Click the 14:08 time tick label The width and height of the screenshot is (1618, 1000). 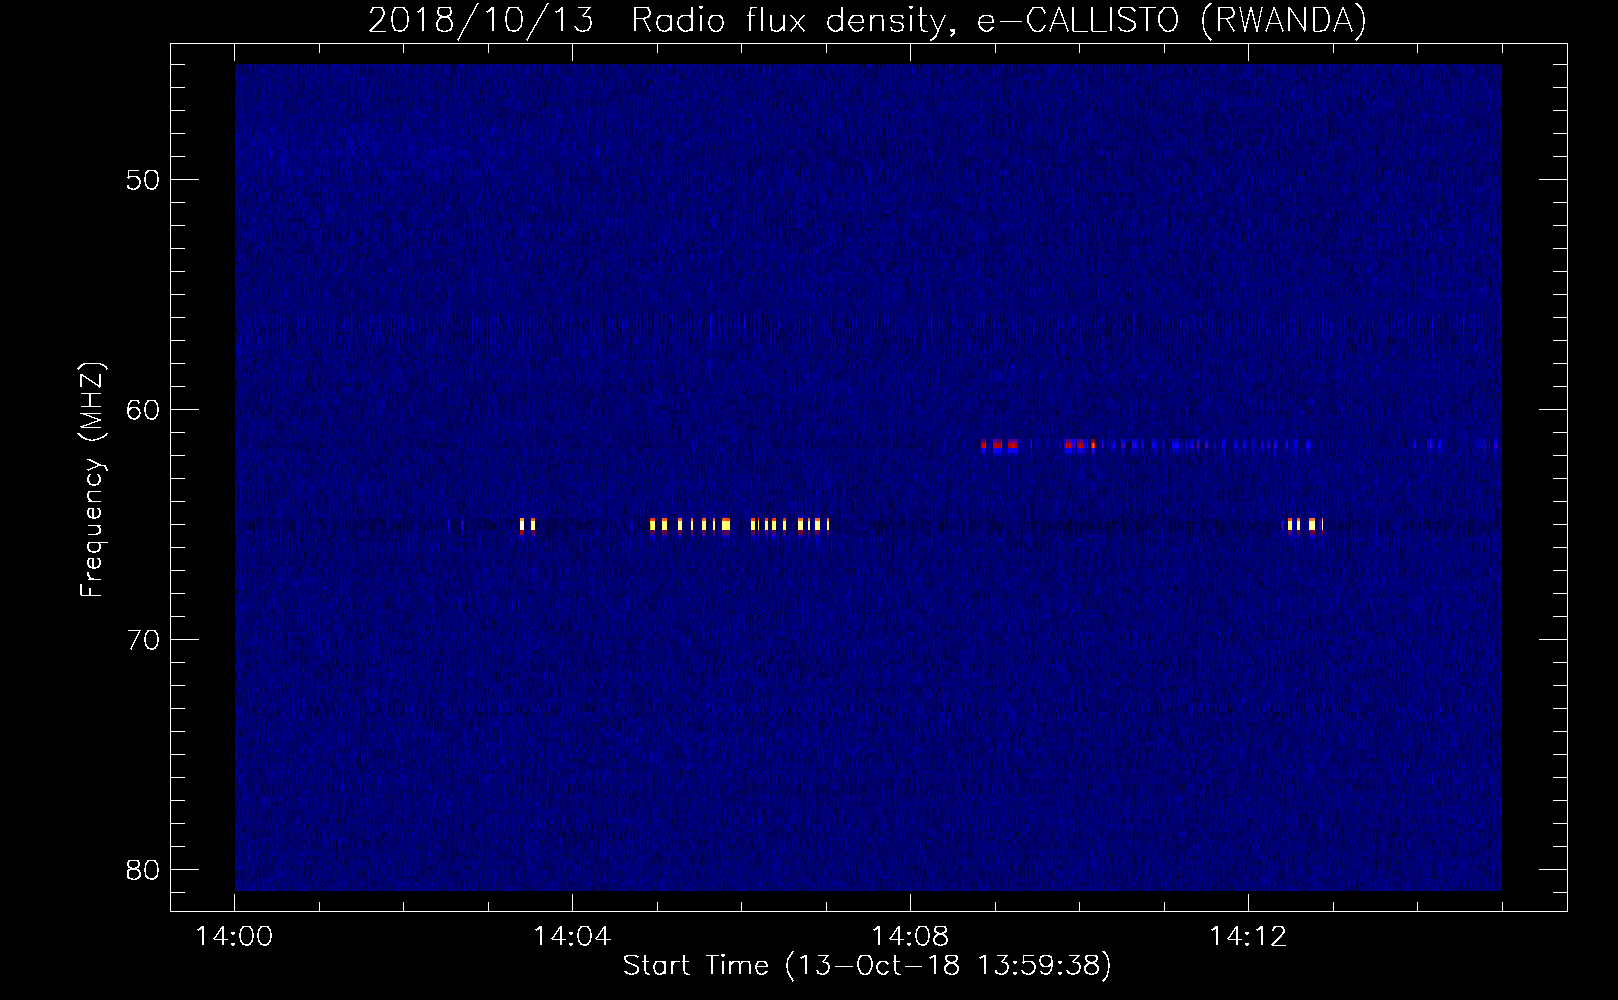910,937
